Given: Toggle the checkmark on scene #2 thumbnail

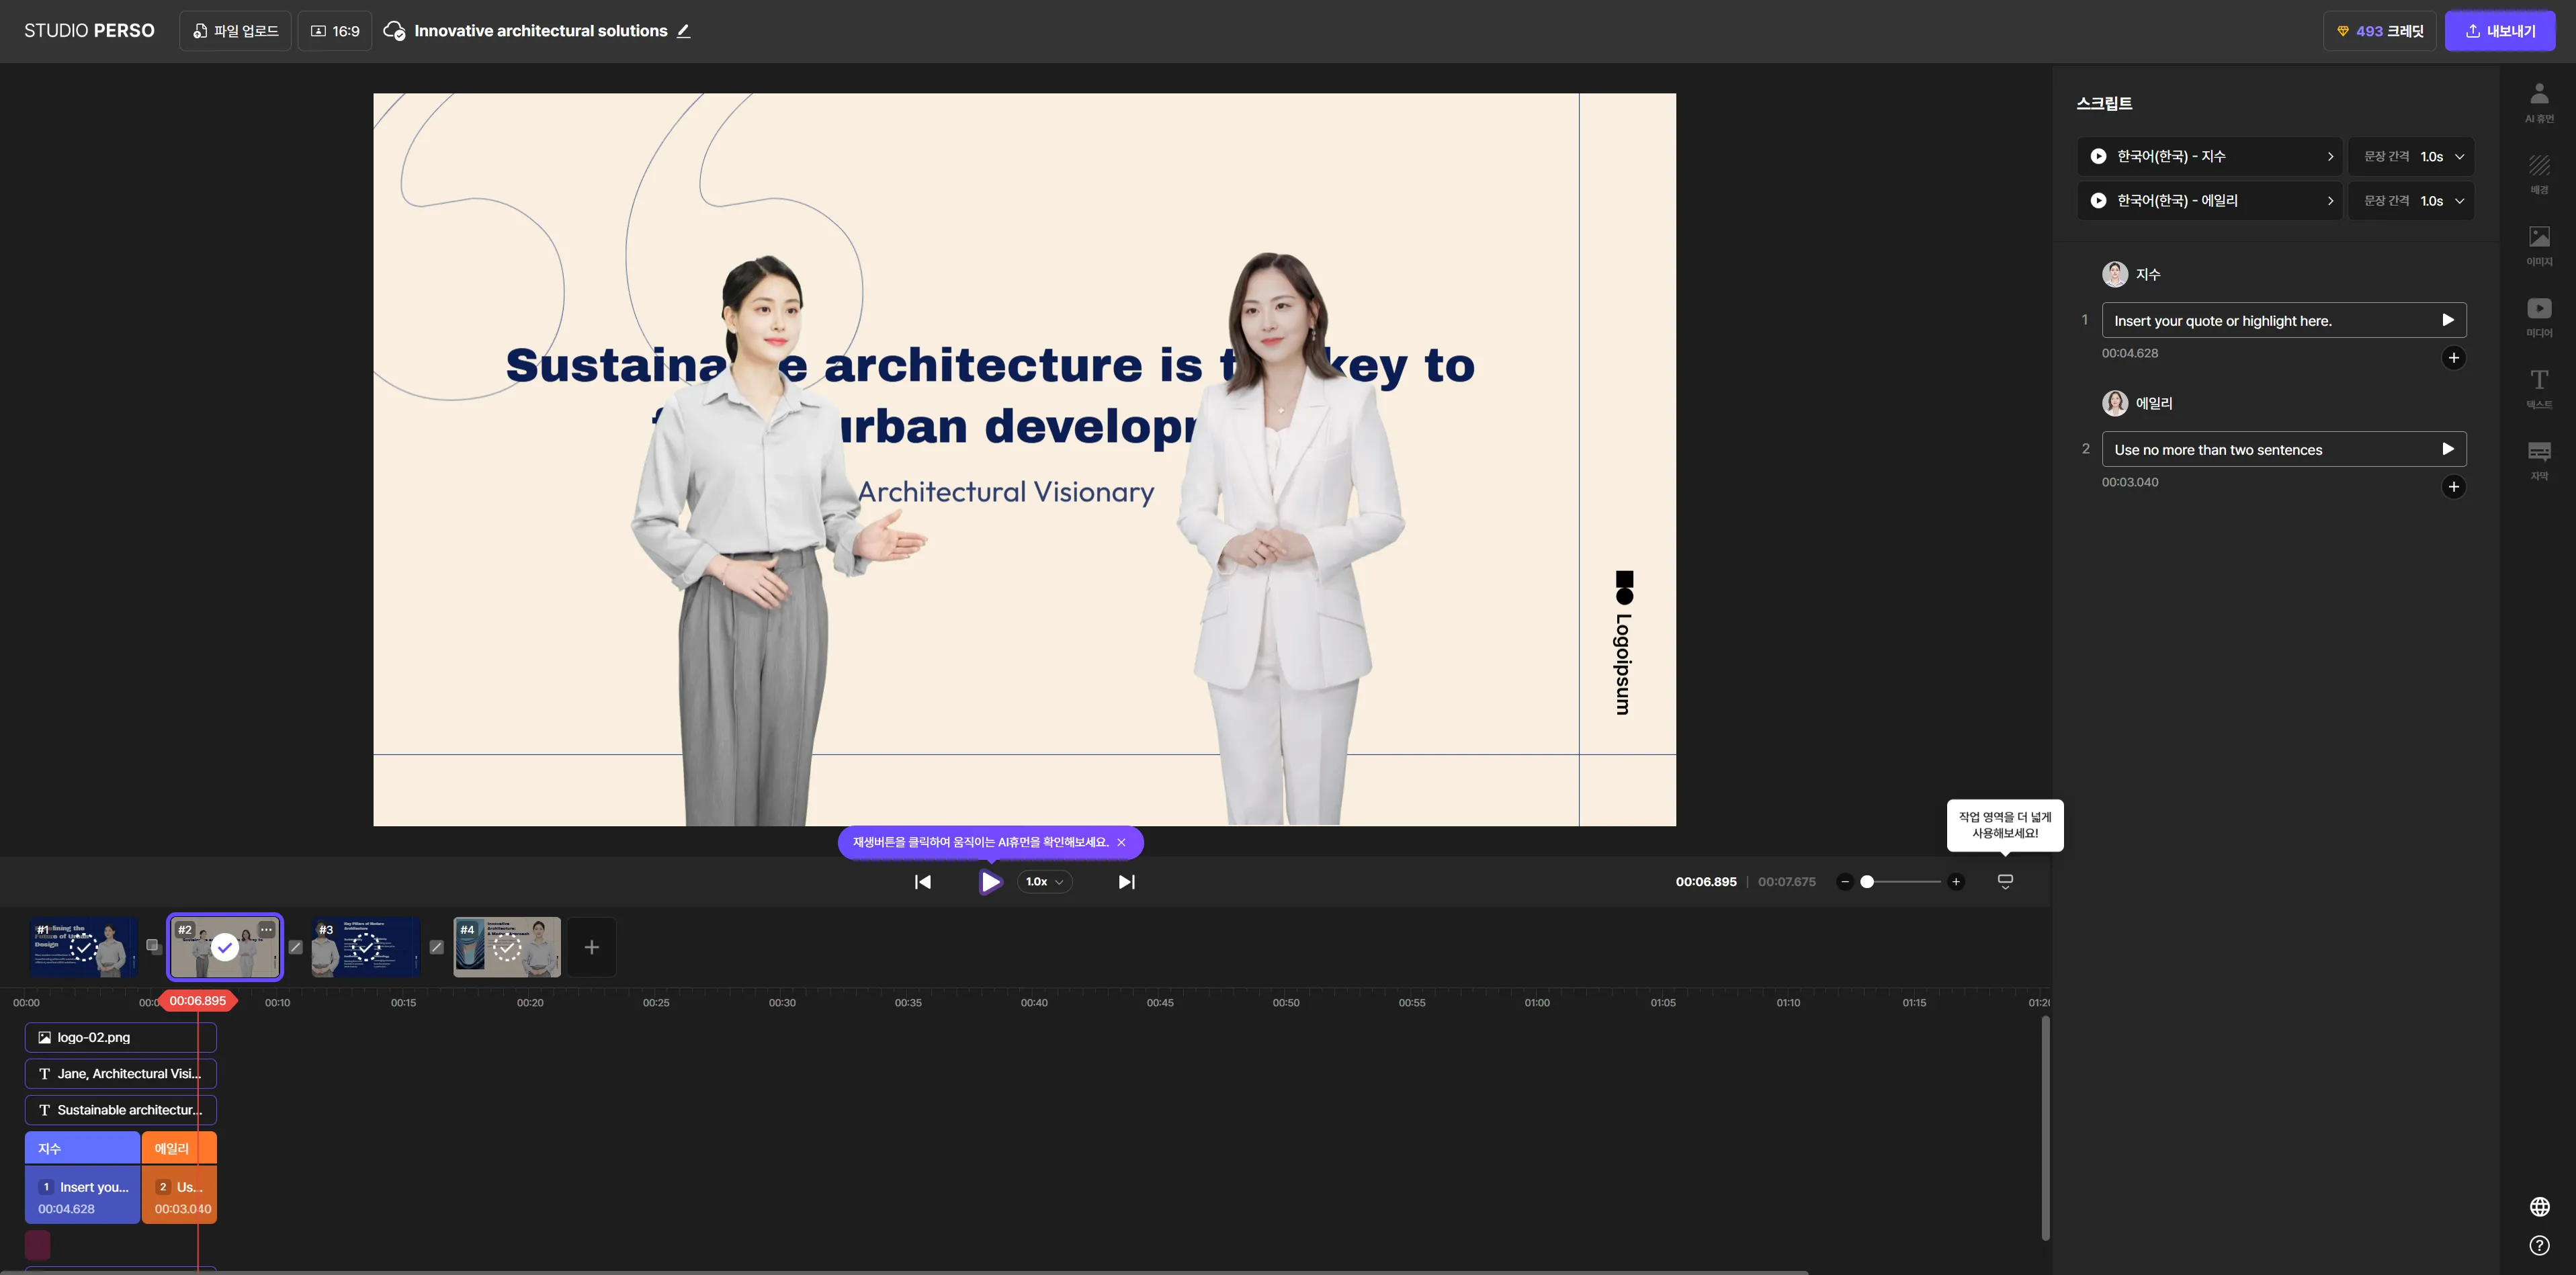Looking at the screenshot, I should (225, 947).
